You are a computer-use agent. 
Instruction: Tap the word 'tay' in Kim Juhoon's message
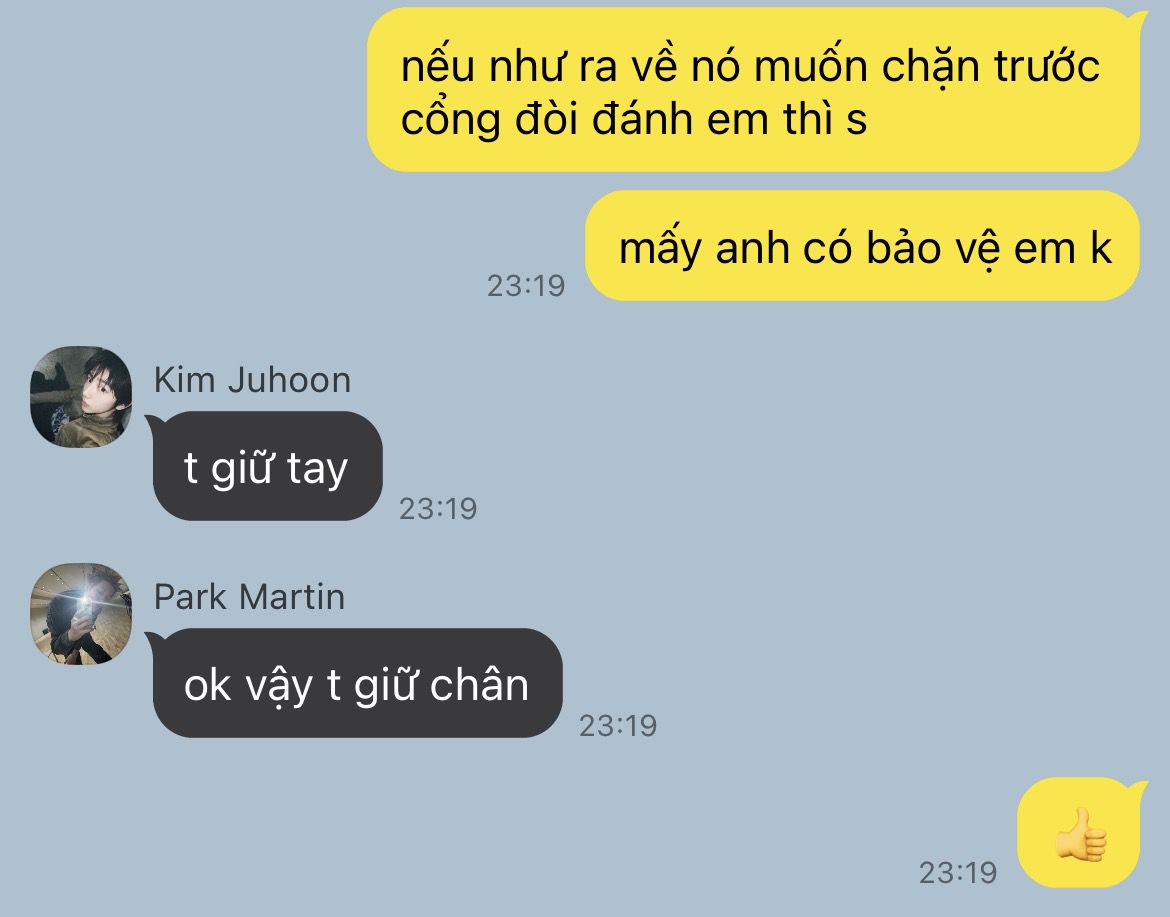pyautogui.click(x=317, y=469)
